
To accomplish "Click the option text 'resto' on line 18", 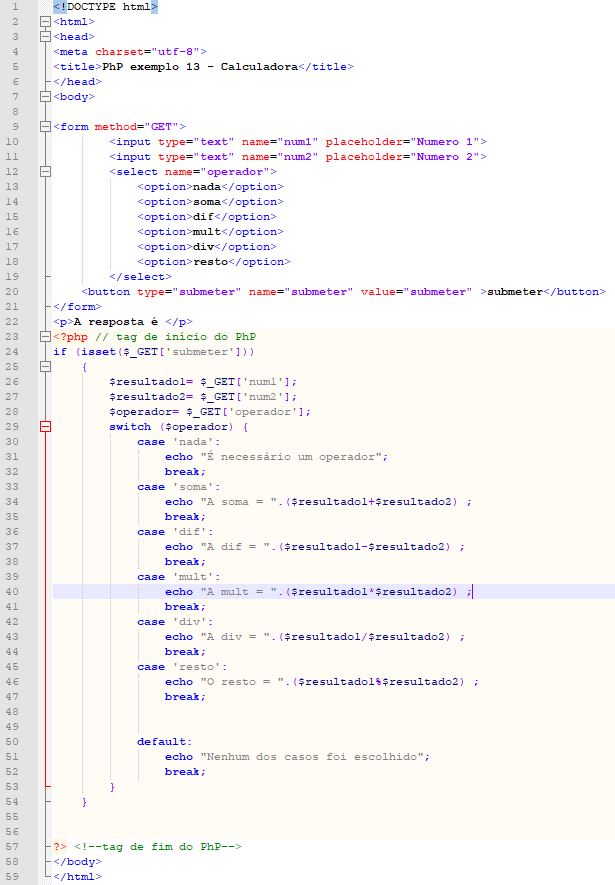I will pyautogui.click(x=210, y=262).
